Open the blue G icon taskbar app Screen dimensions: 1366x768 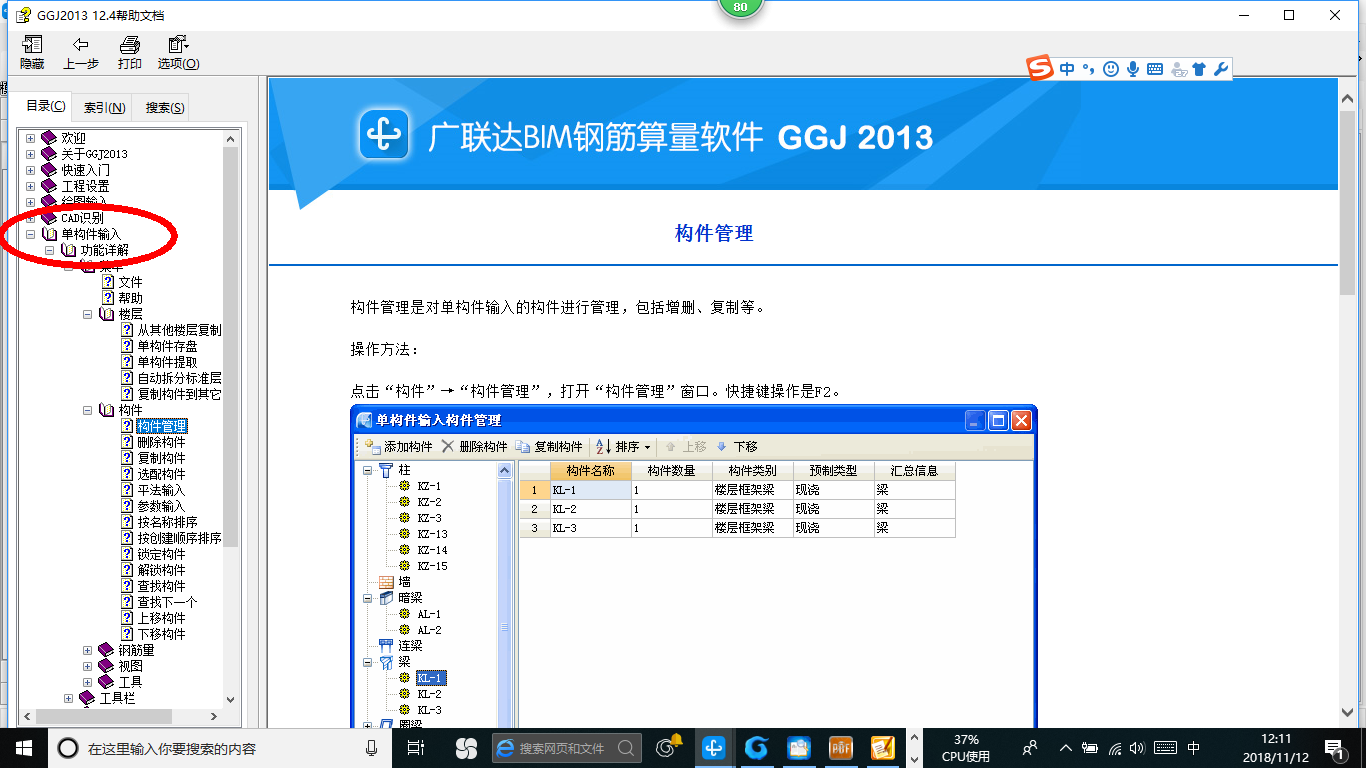click(x=756, y=747)
